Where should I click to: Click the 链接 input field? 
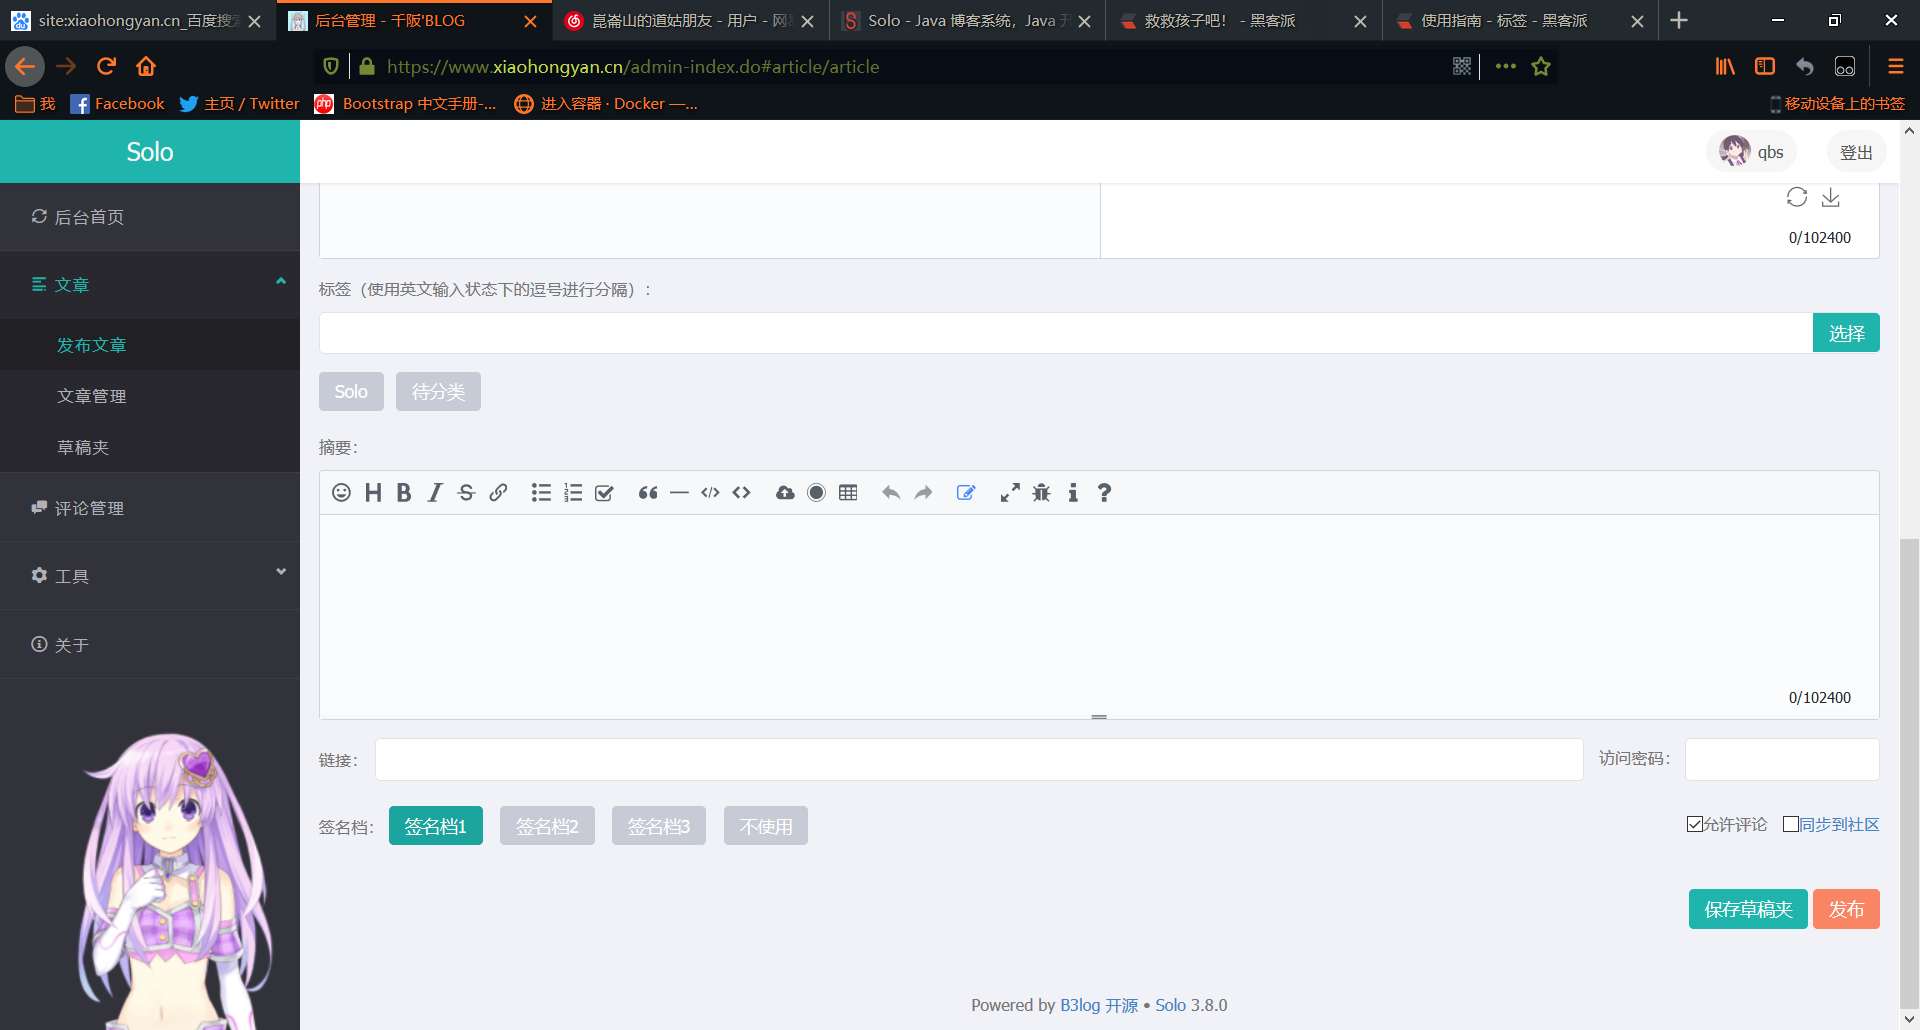point(979,760)
